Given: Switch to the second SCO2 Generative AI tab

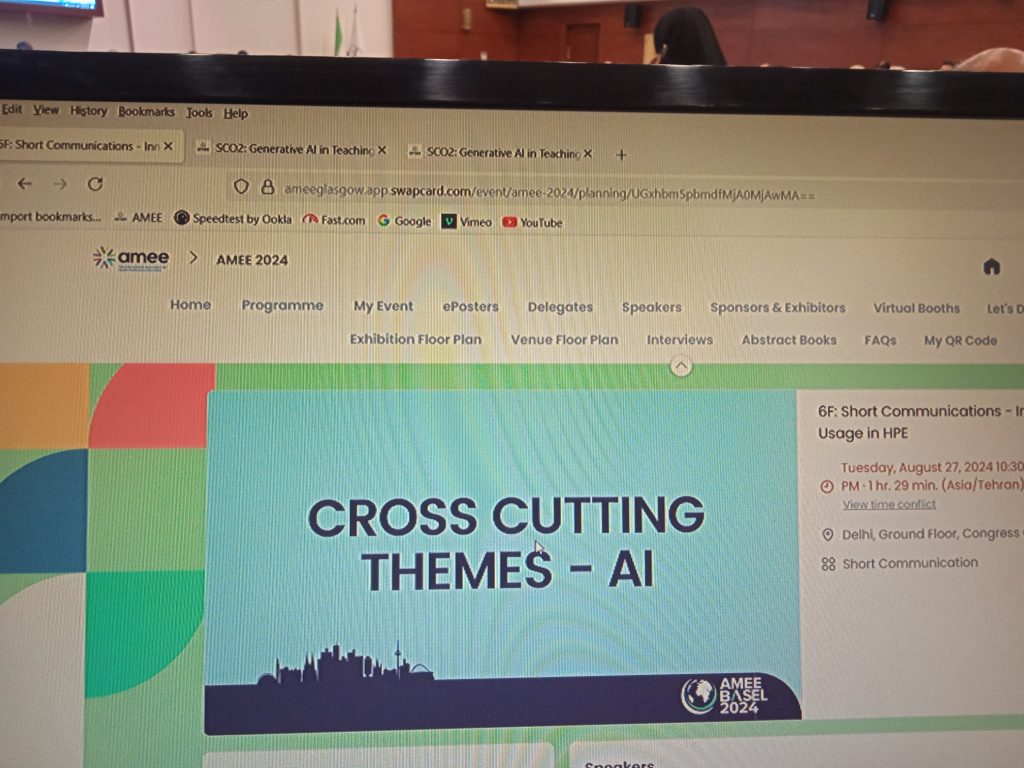Looking at the screenshot, I should click(x=502, y=153).
